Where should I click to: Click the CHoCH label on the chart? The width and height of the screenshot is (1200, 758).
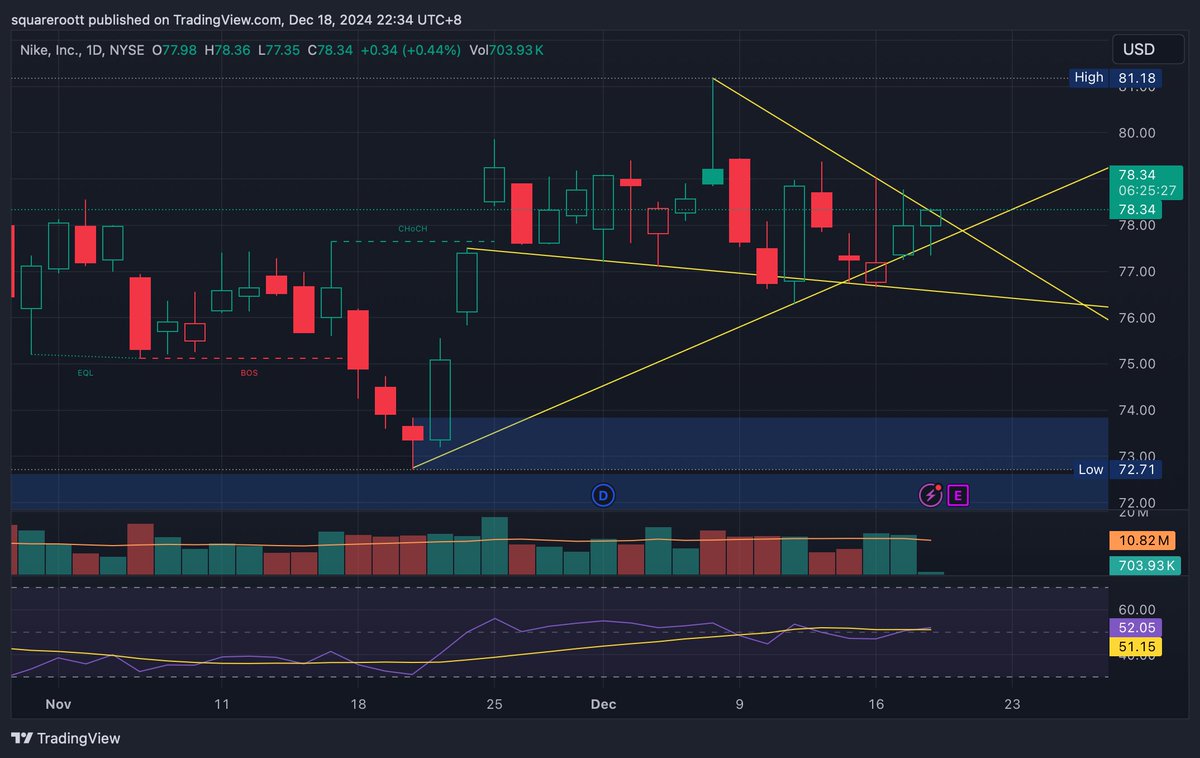coord(413,228)
